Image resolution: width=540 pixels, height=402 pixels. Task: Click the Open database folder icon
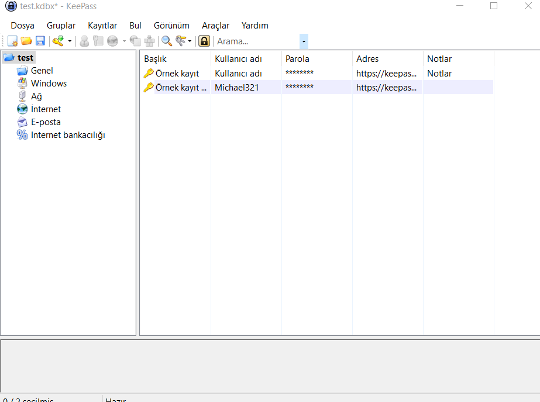coord(26,41)
